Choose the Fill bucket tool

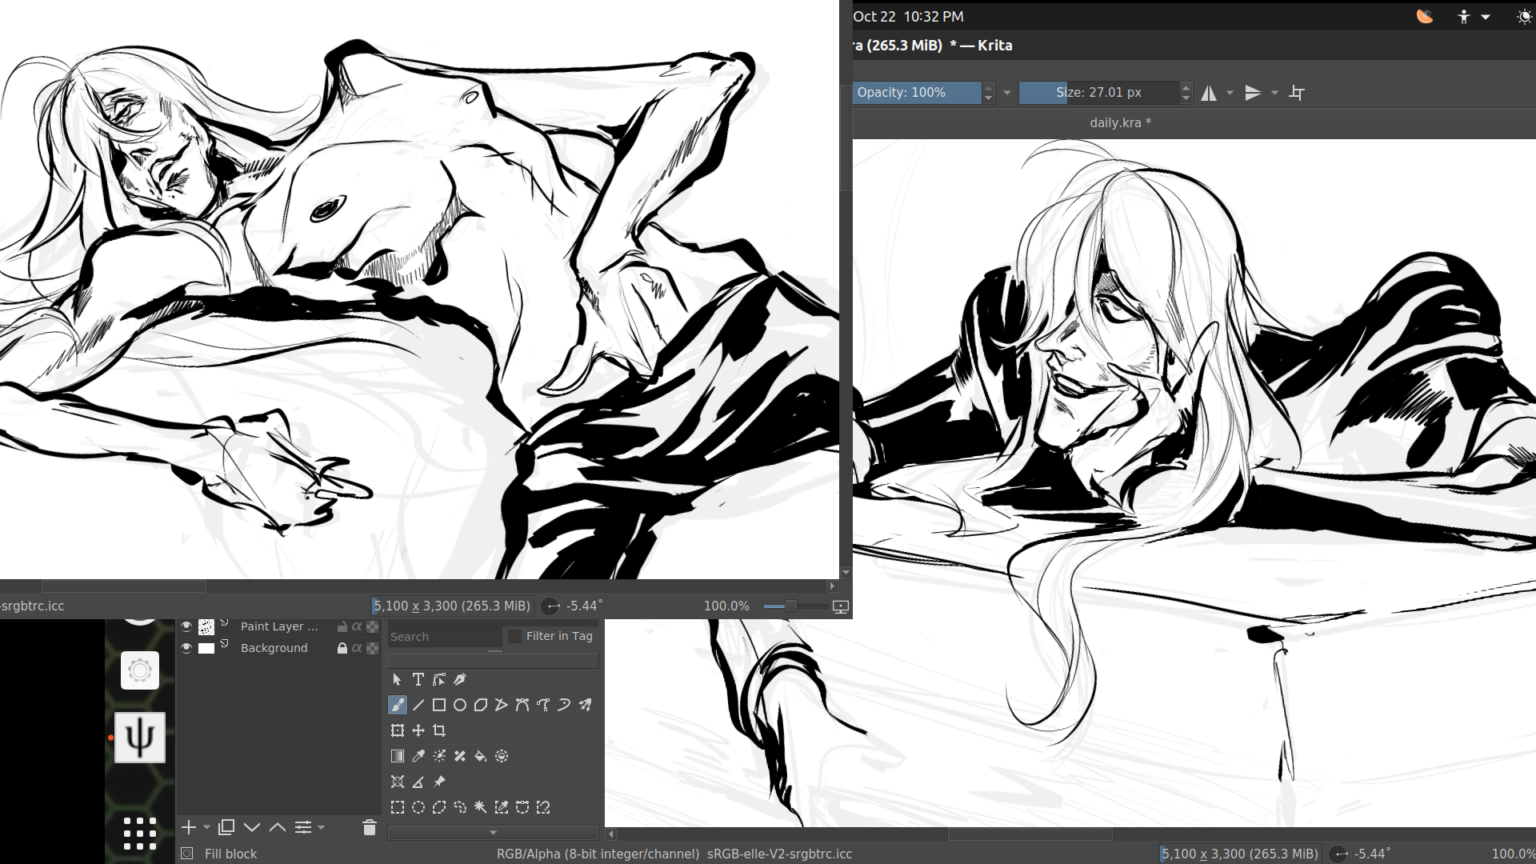click(x=481, y=756)
